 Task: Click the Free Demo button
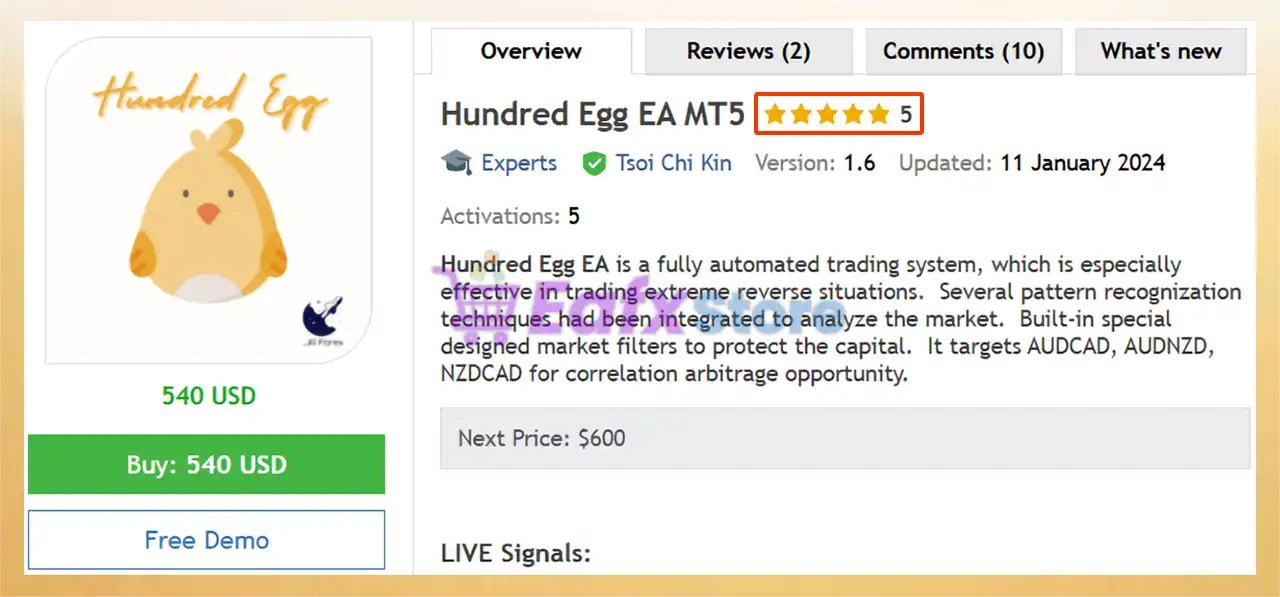point(206,540)
